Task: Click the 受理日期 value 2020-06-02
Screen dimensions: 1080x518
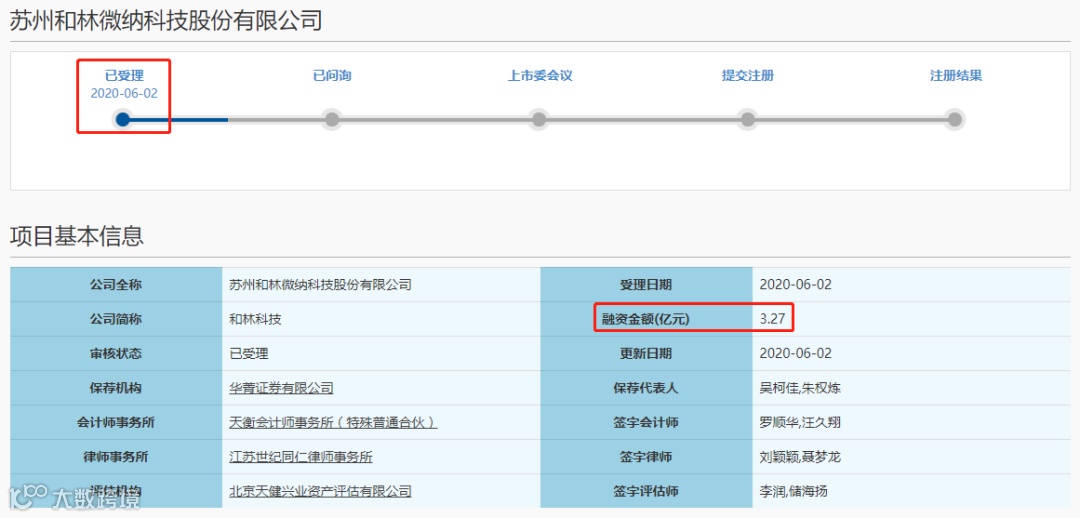Action: coord(796,284)
